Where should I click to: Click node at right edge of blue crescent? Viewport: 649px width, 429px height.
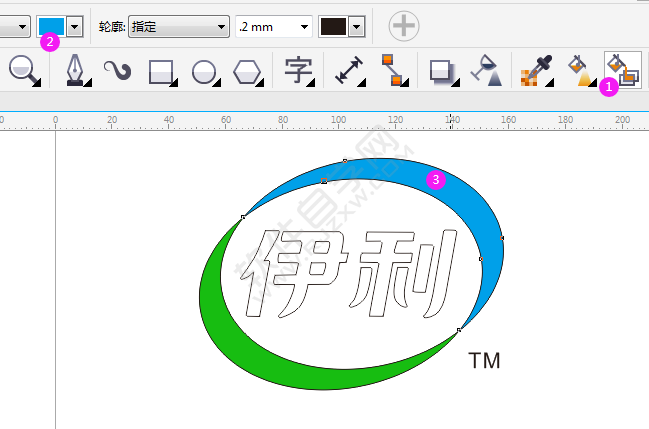coord(502,238)
